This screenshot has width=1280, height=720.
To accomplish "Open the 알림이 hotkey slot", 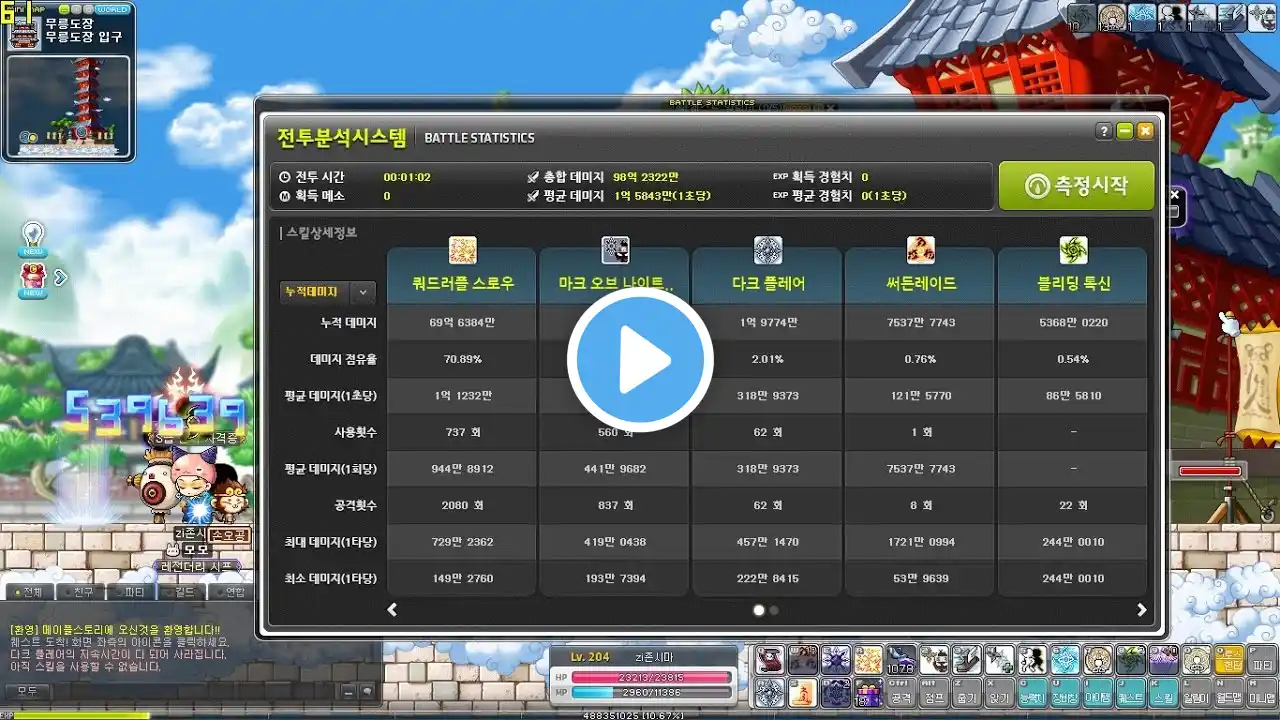I will (1198, 693).
